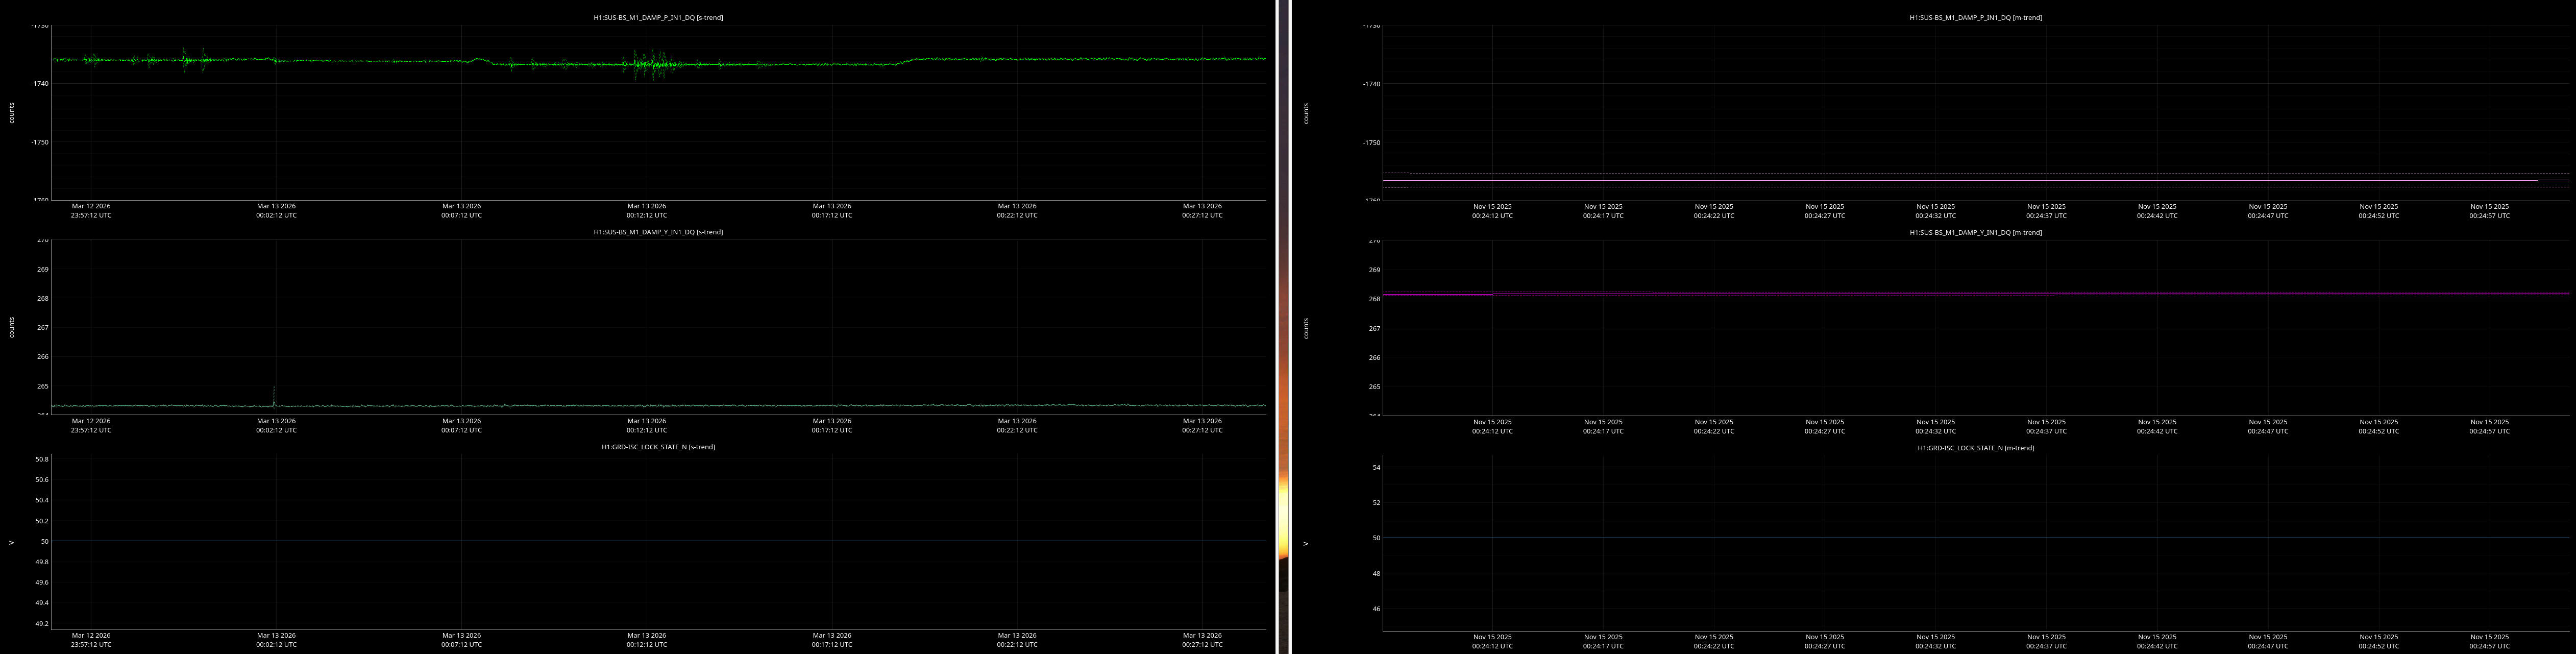The image size is (2576, 654).
Task: Click the H1:SUS-BS_M1_DAMP_P_IN1_DQ [m-trend] plot title
Action: [x=1975, y=17]
